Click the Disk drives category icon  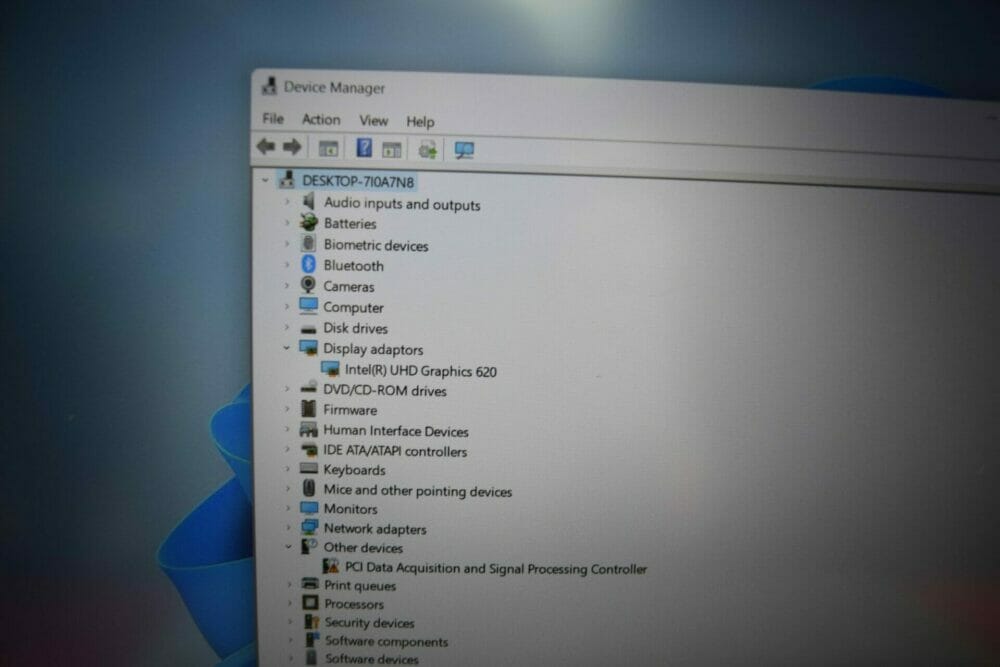[x=308, y=329]
